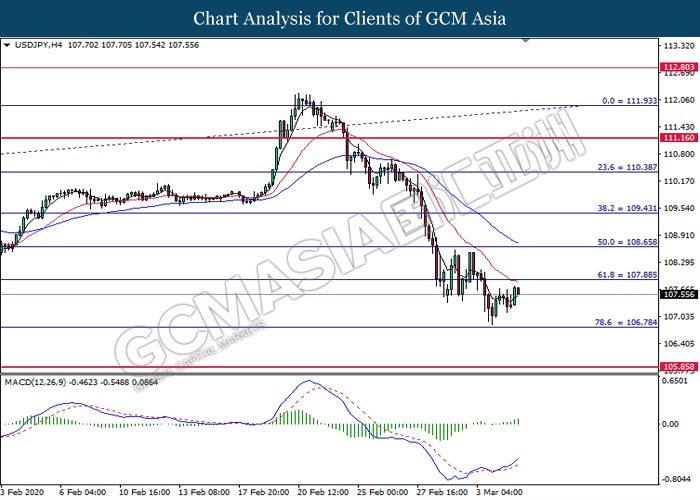The image size is (700, 500).
Task: Click the 111.430 price scale value
Action: point(679,127)
